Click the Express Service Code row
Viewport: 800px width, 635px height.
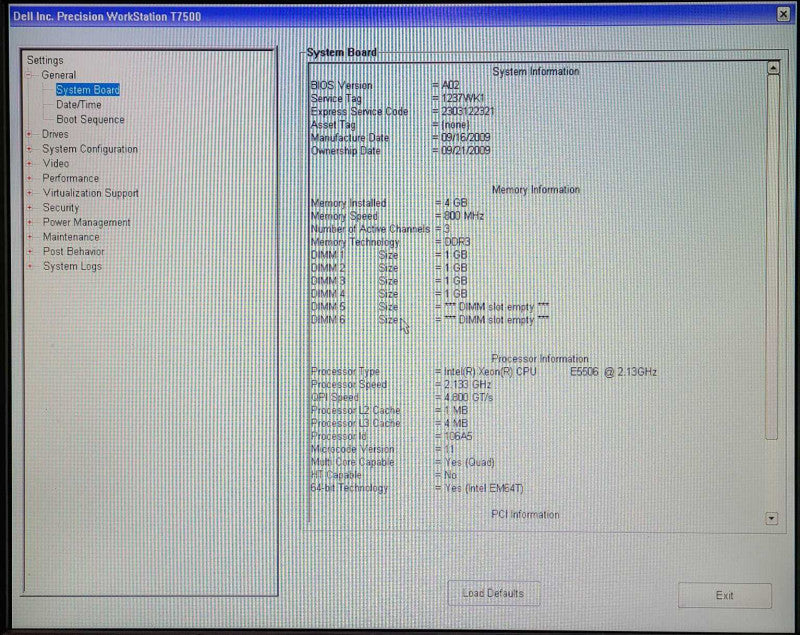[402, 111]
